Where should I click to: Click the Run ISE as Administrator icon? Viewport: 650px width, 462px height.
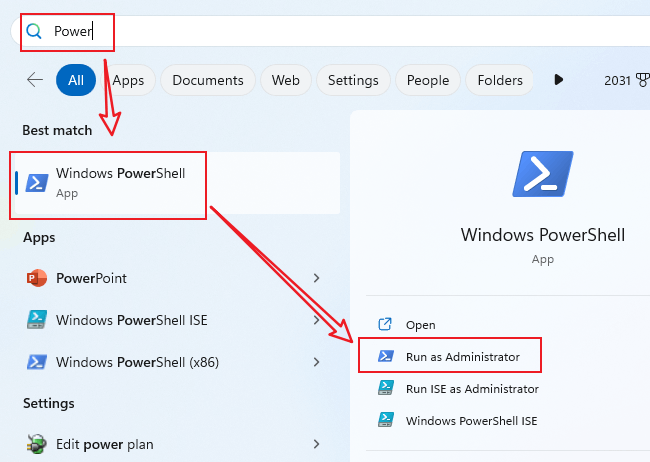(x=386, y=388)
